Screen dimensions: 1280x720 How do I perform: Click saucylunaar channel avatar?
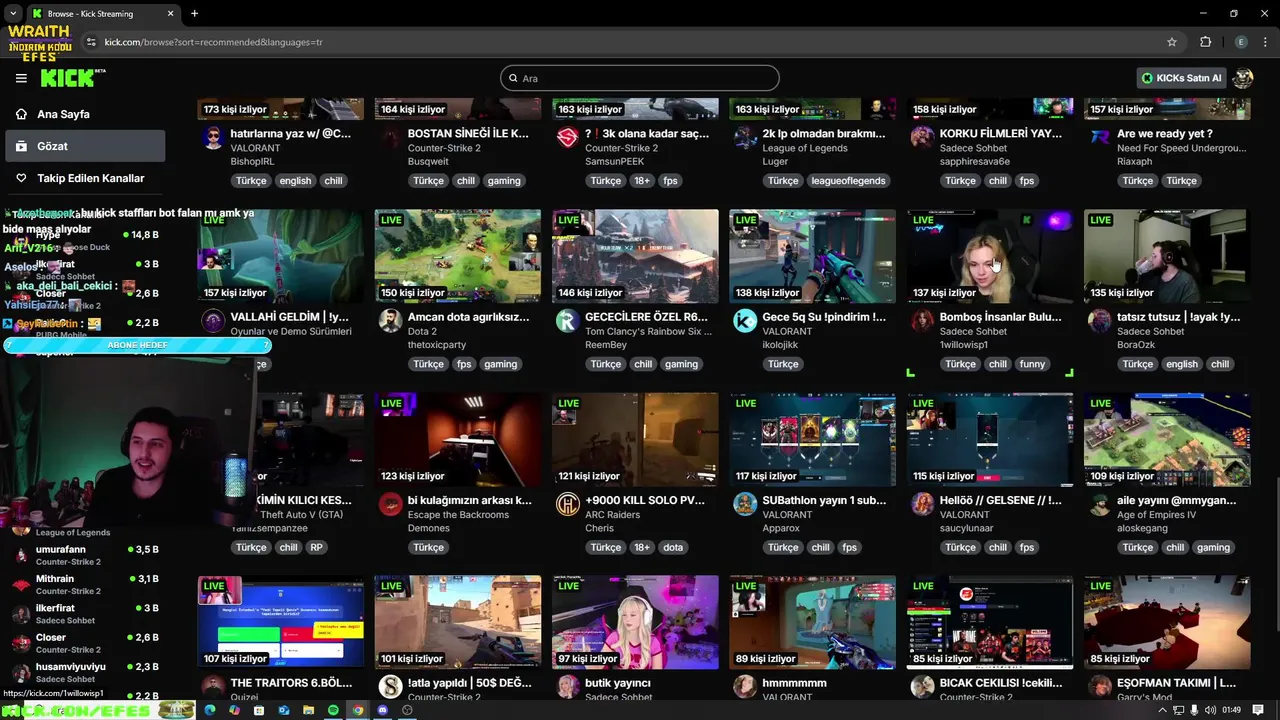click(x=922, y=504)
